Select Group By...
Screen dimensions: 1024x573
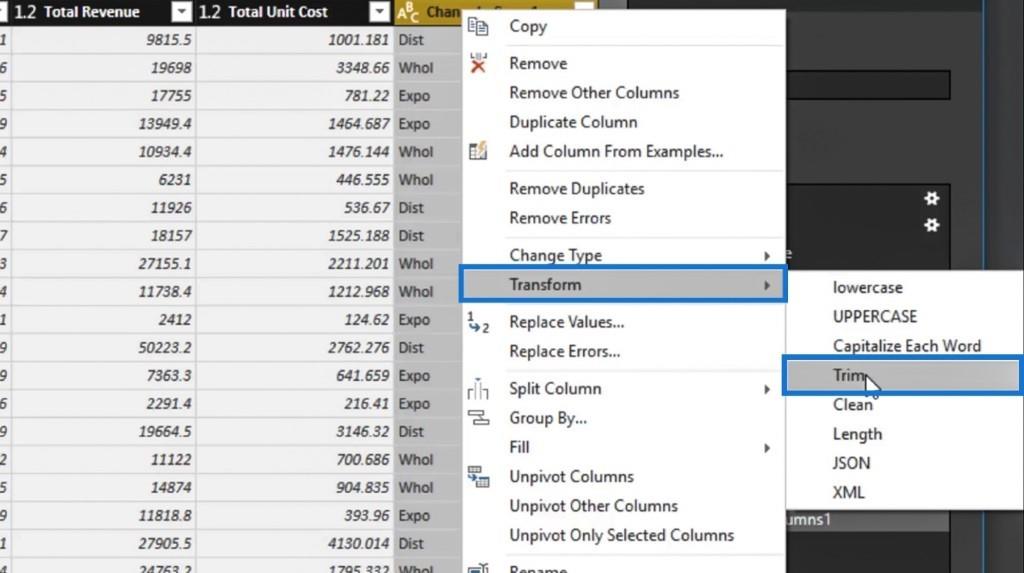tap(548, 418)
